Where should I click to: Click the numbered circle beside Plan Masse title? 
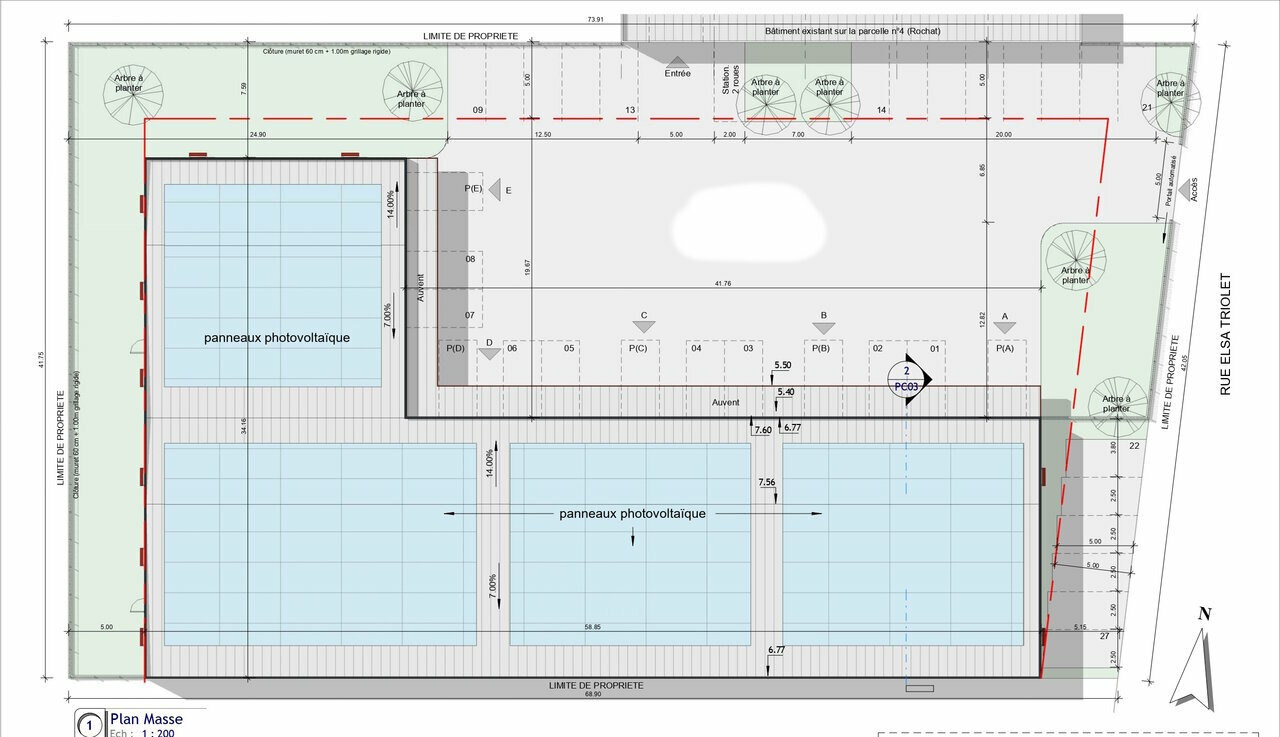pyautogui.click(x=90, y=724)
